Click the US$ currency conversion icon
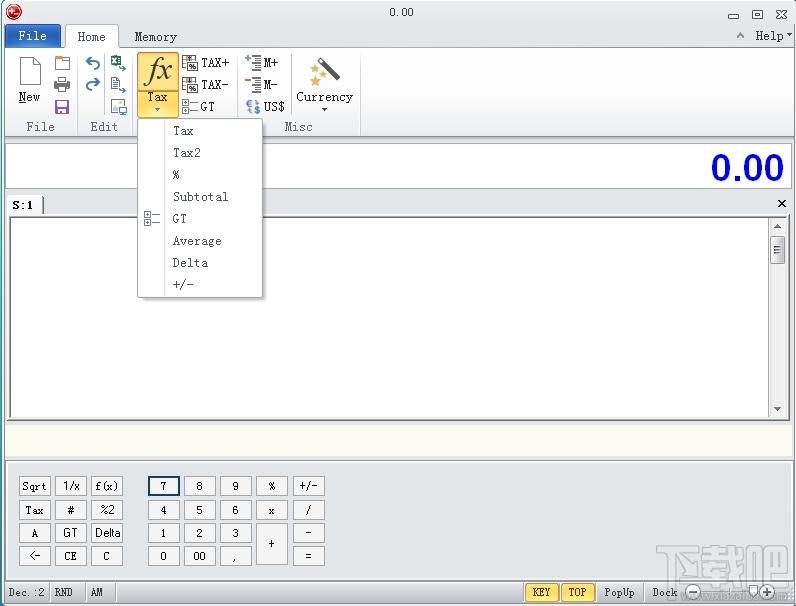This screenshot has width=796, height=606. point(265,107)
